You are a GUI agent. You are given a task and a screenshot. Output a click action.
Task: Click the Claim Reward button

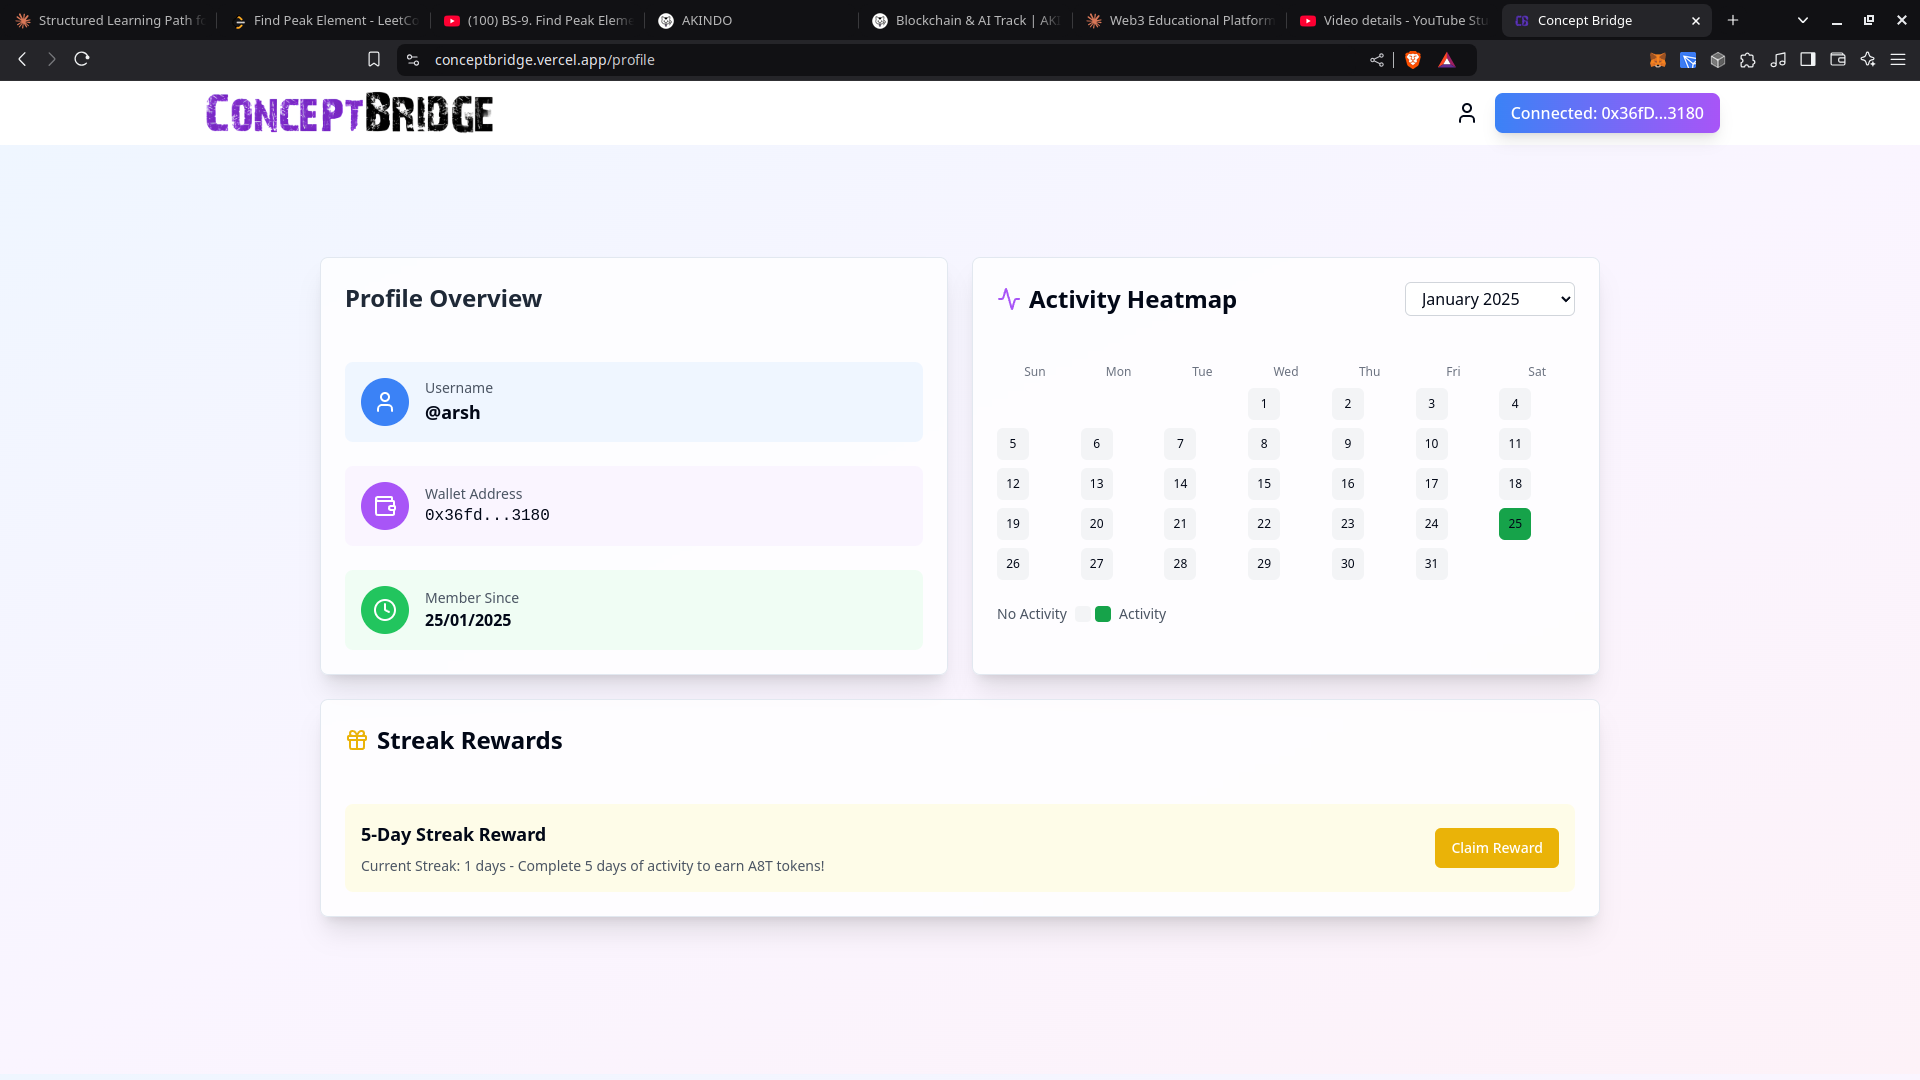[x=1496, y=848]
